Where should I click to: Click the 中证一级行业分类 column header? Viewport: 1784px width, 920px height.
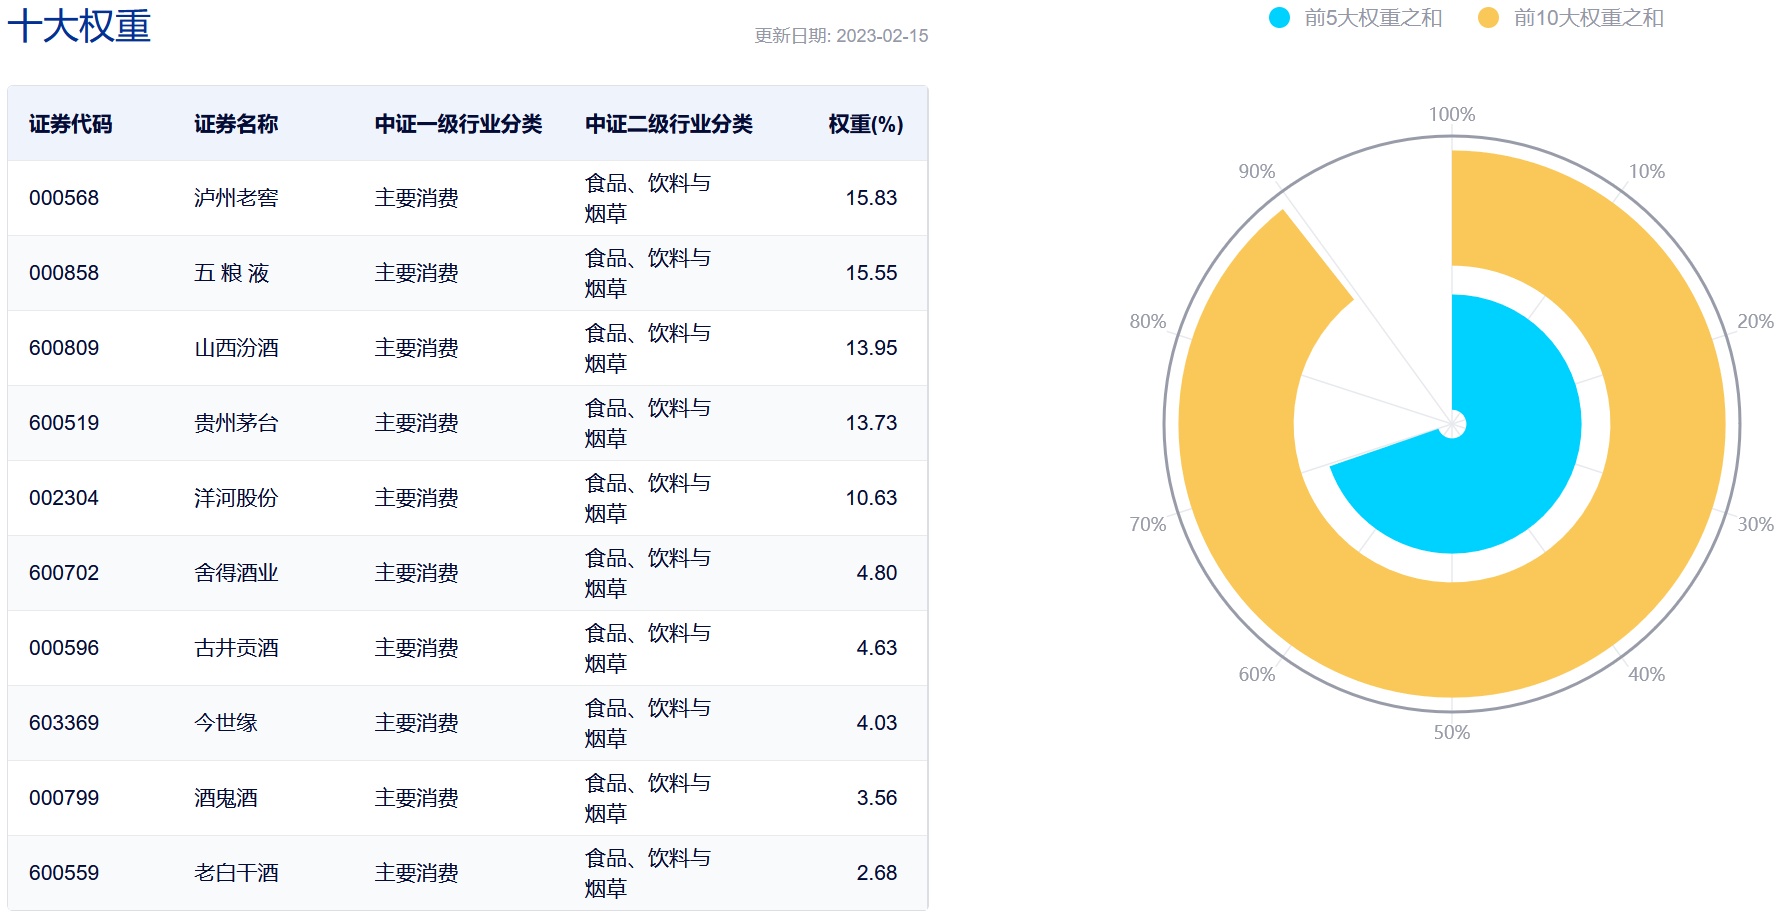[x=458, y=124]
